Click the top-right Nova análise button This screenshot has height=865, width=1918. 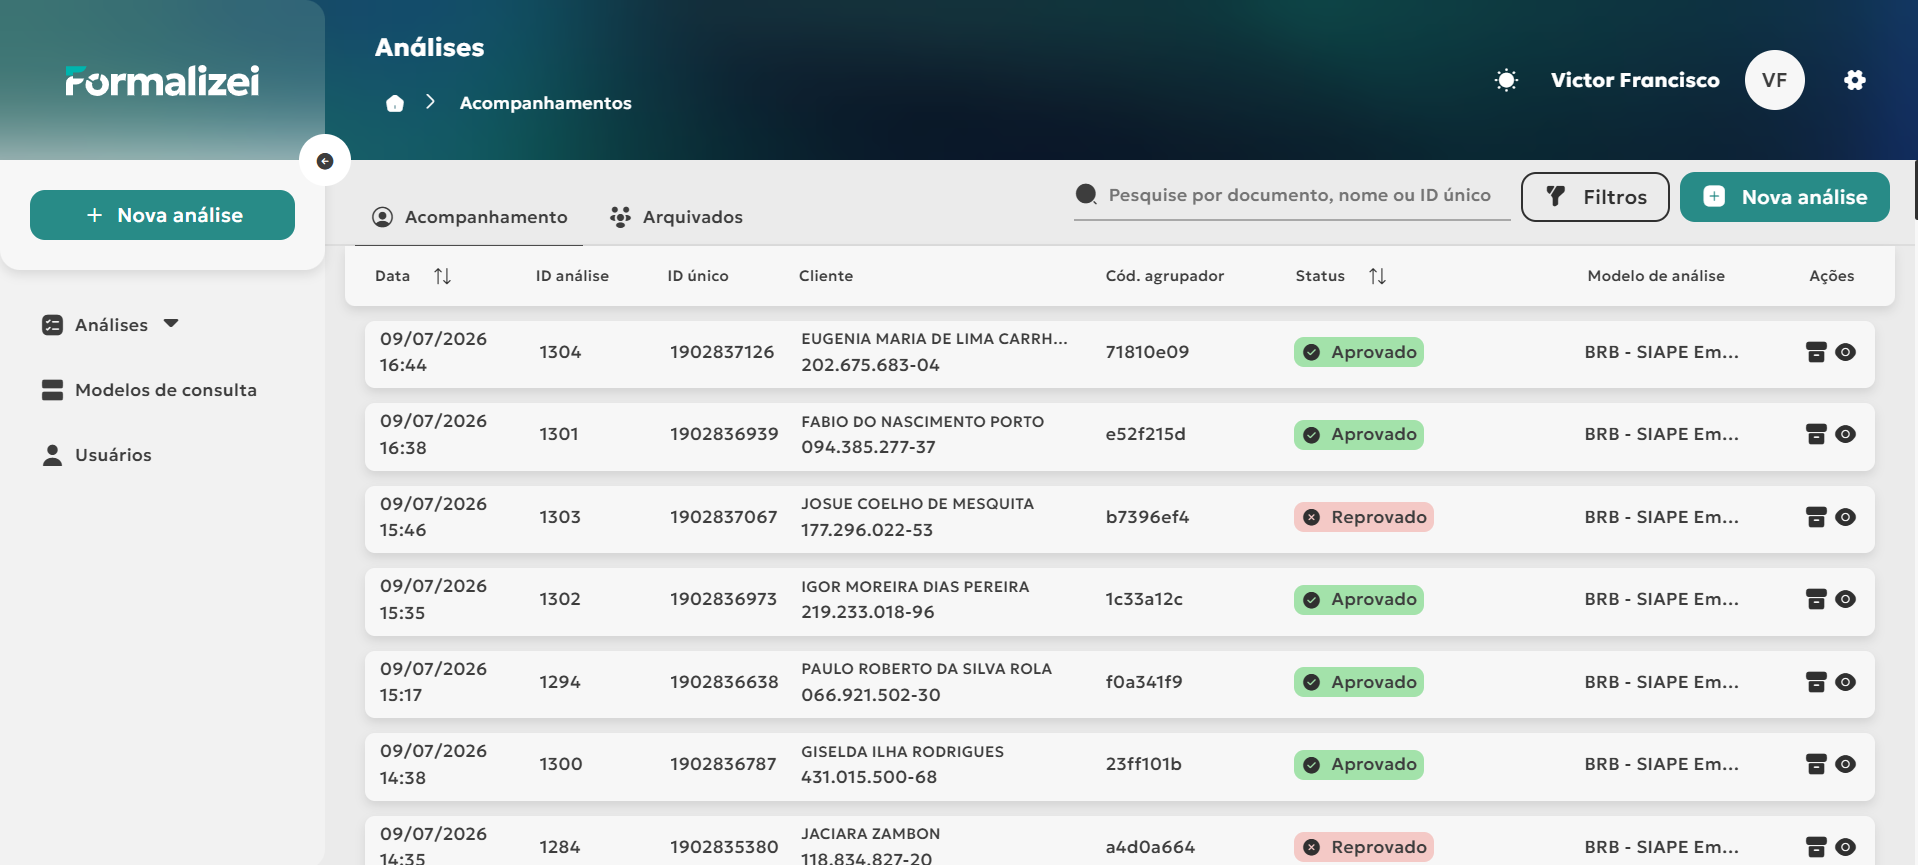click(1784, 197)
